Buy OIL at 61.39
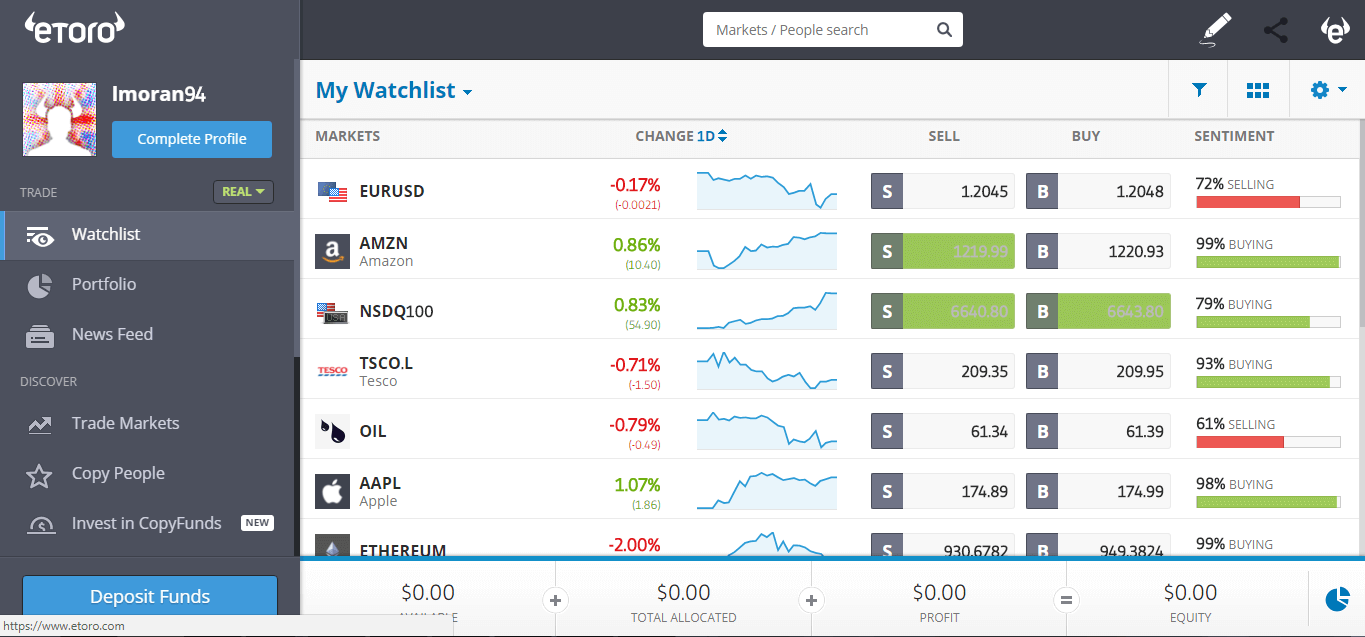The width and height of the screenshot is (1365, 637). point(1098,431)
